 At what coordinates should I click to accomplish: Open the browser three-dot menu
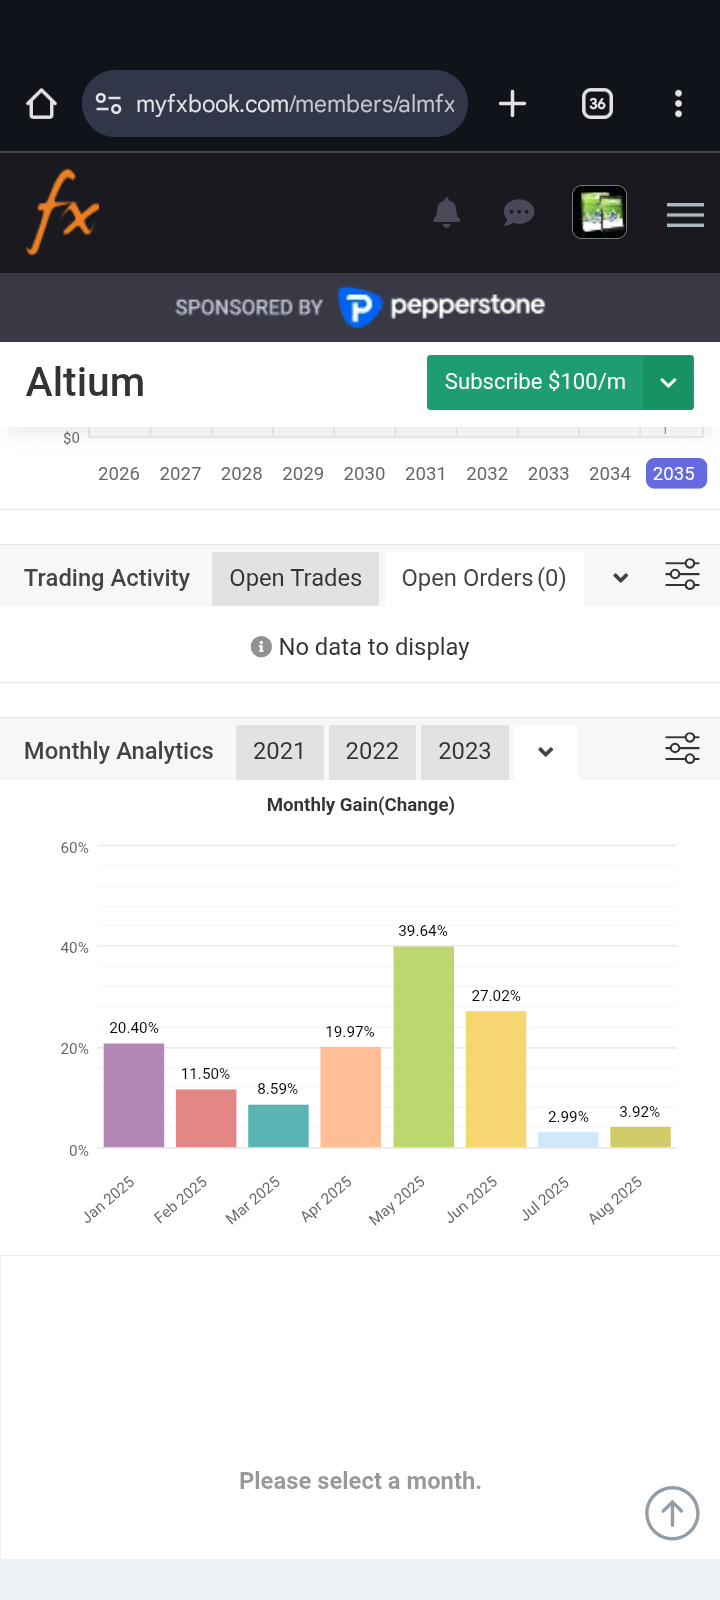(678, 104)
